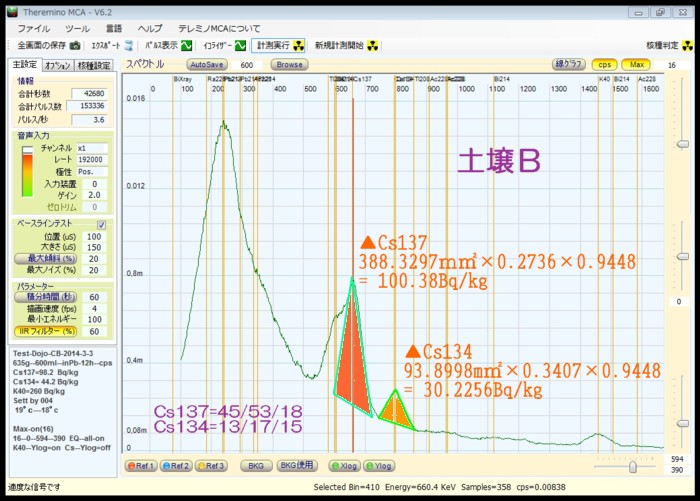Click the green waveform icon for パルス表示
This screenshot has width=700, height=501.
coord(186,46)
